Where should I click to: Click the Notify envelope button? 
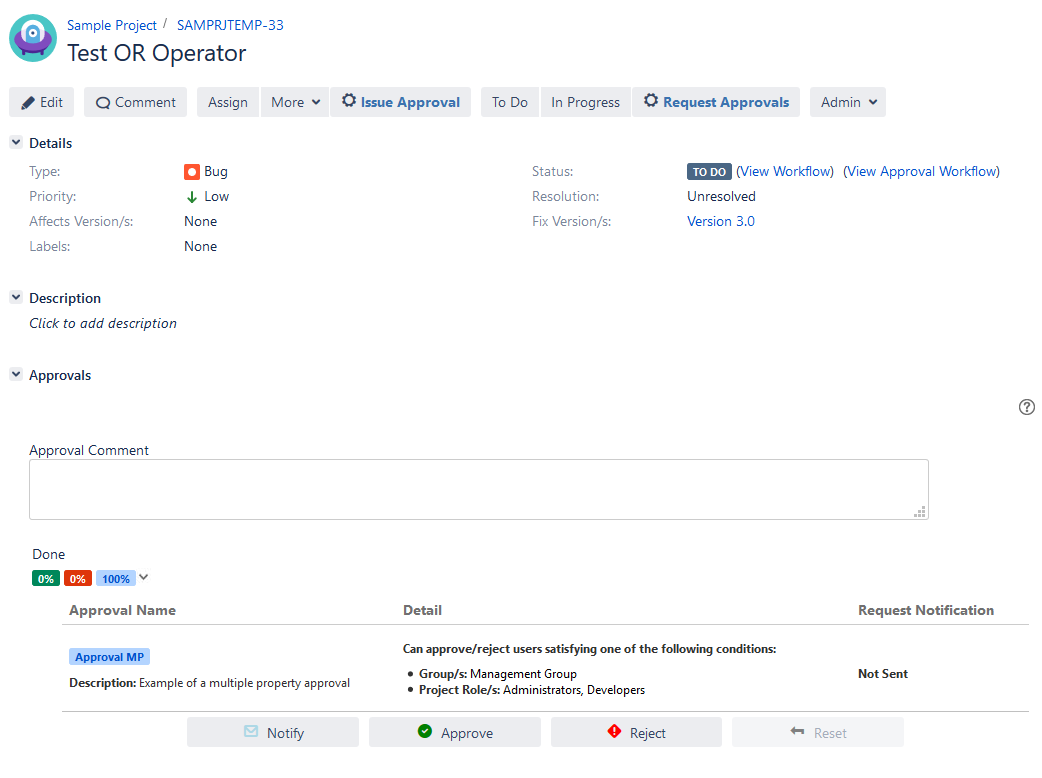pyautogui.click(x=273, y=732)
